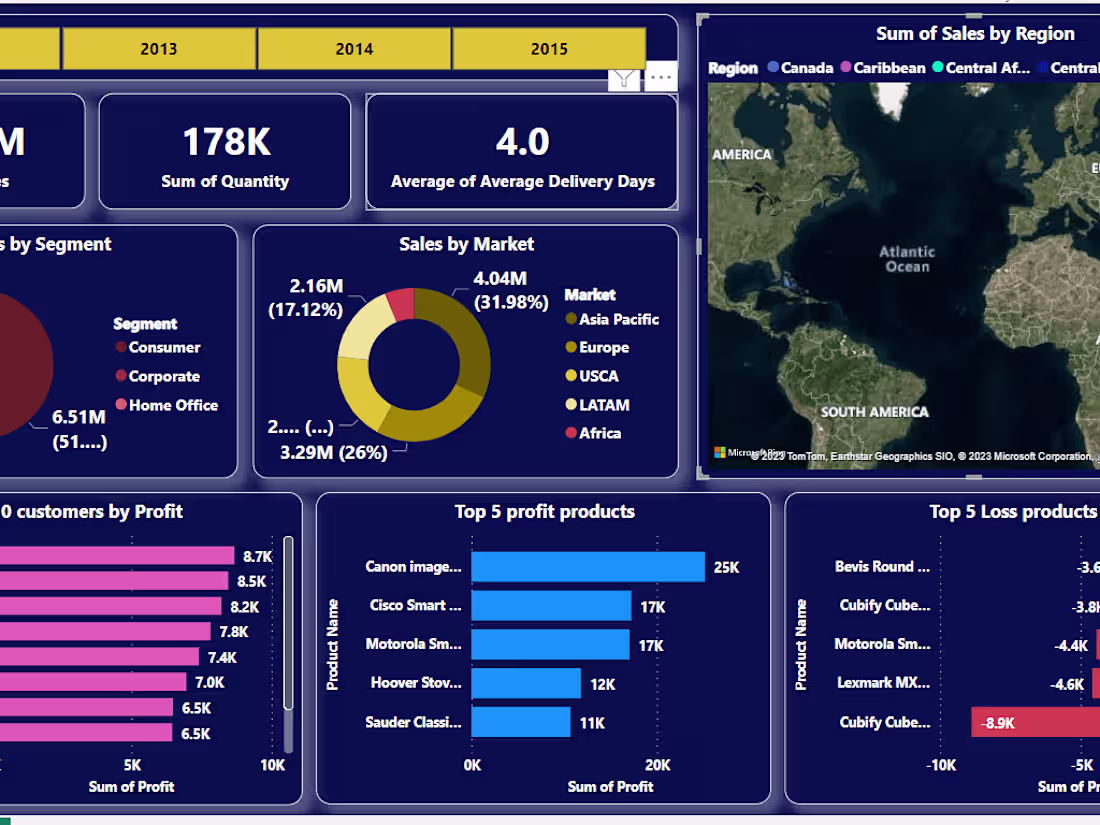Click the USCA marker in the Market legend
Screen dimensions: 1100x825
click(x=570, y=376)
